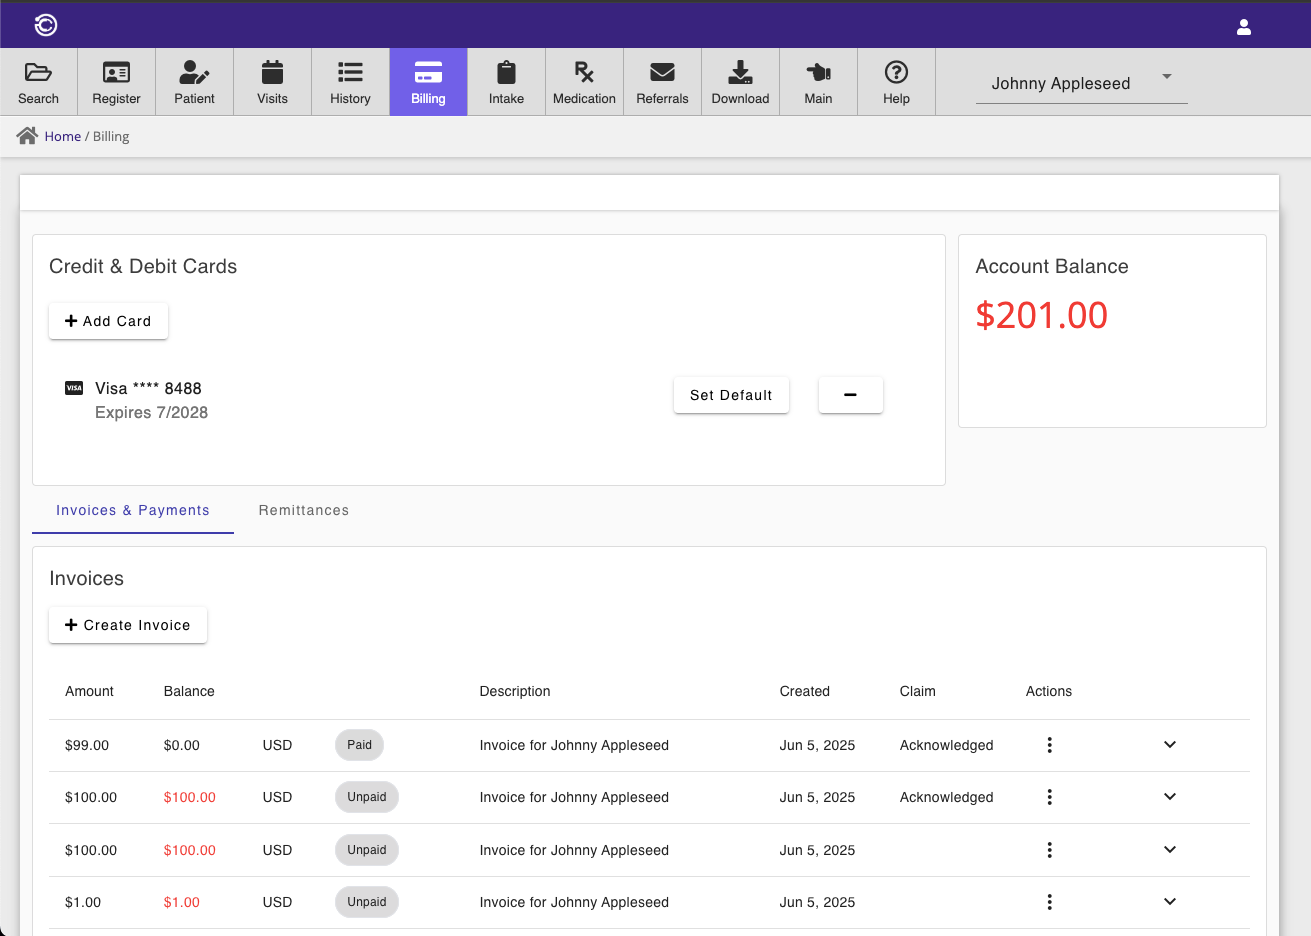Viewport: 1311px width, 936px height.
Task: Open the History panel
Action: click(x=350, y=81)
